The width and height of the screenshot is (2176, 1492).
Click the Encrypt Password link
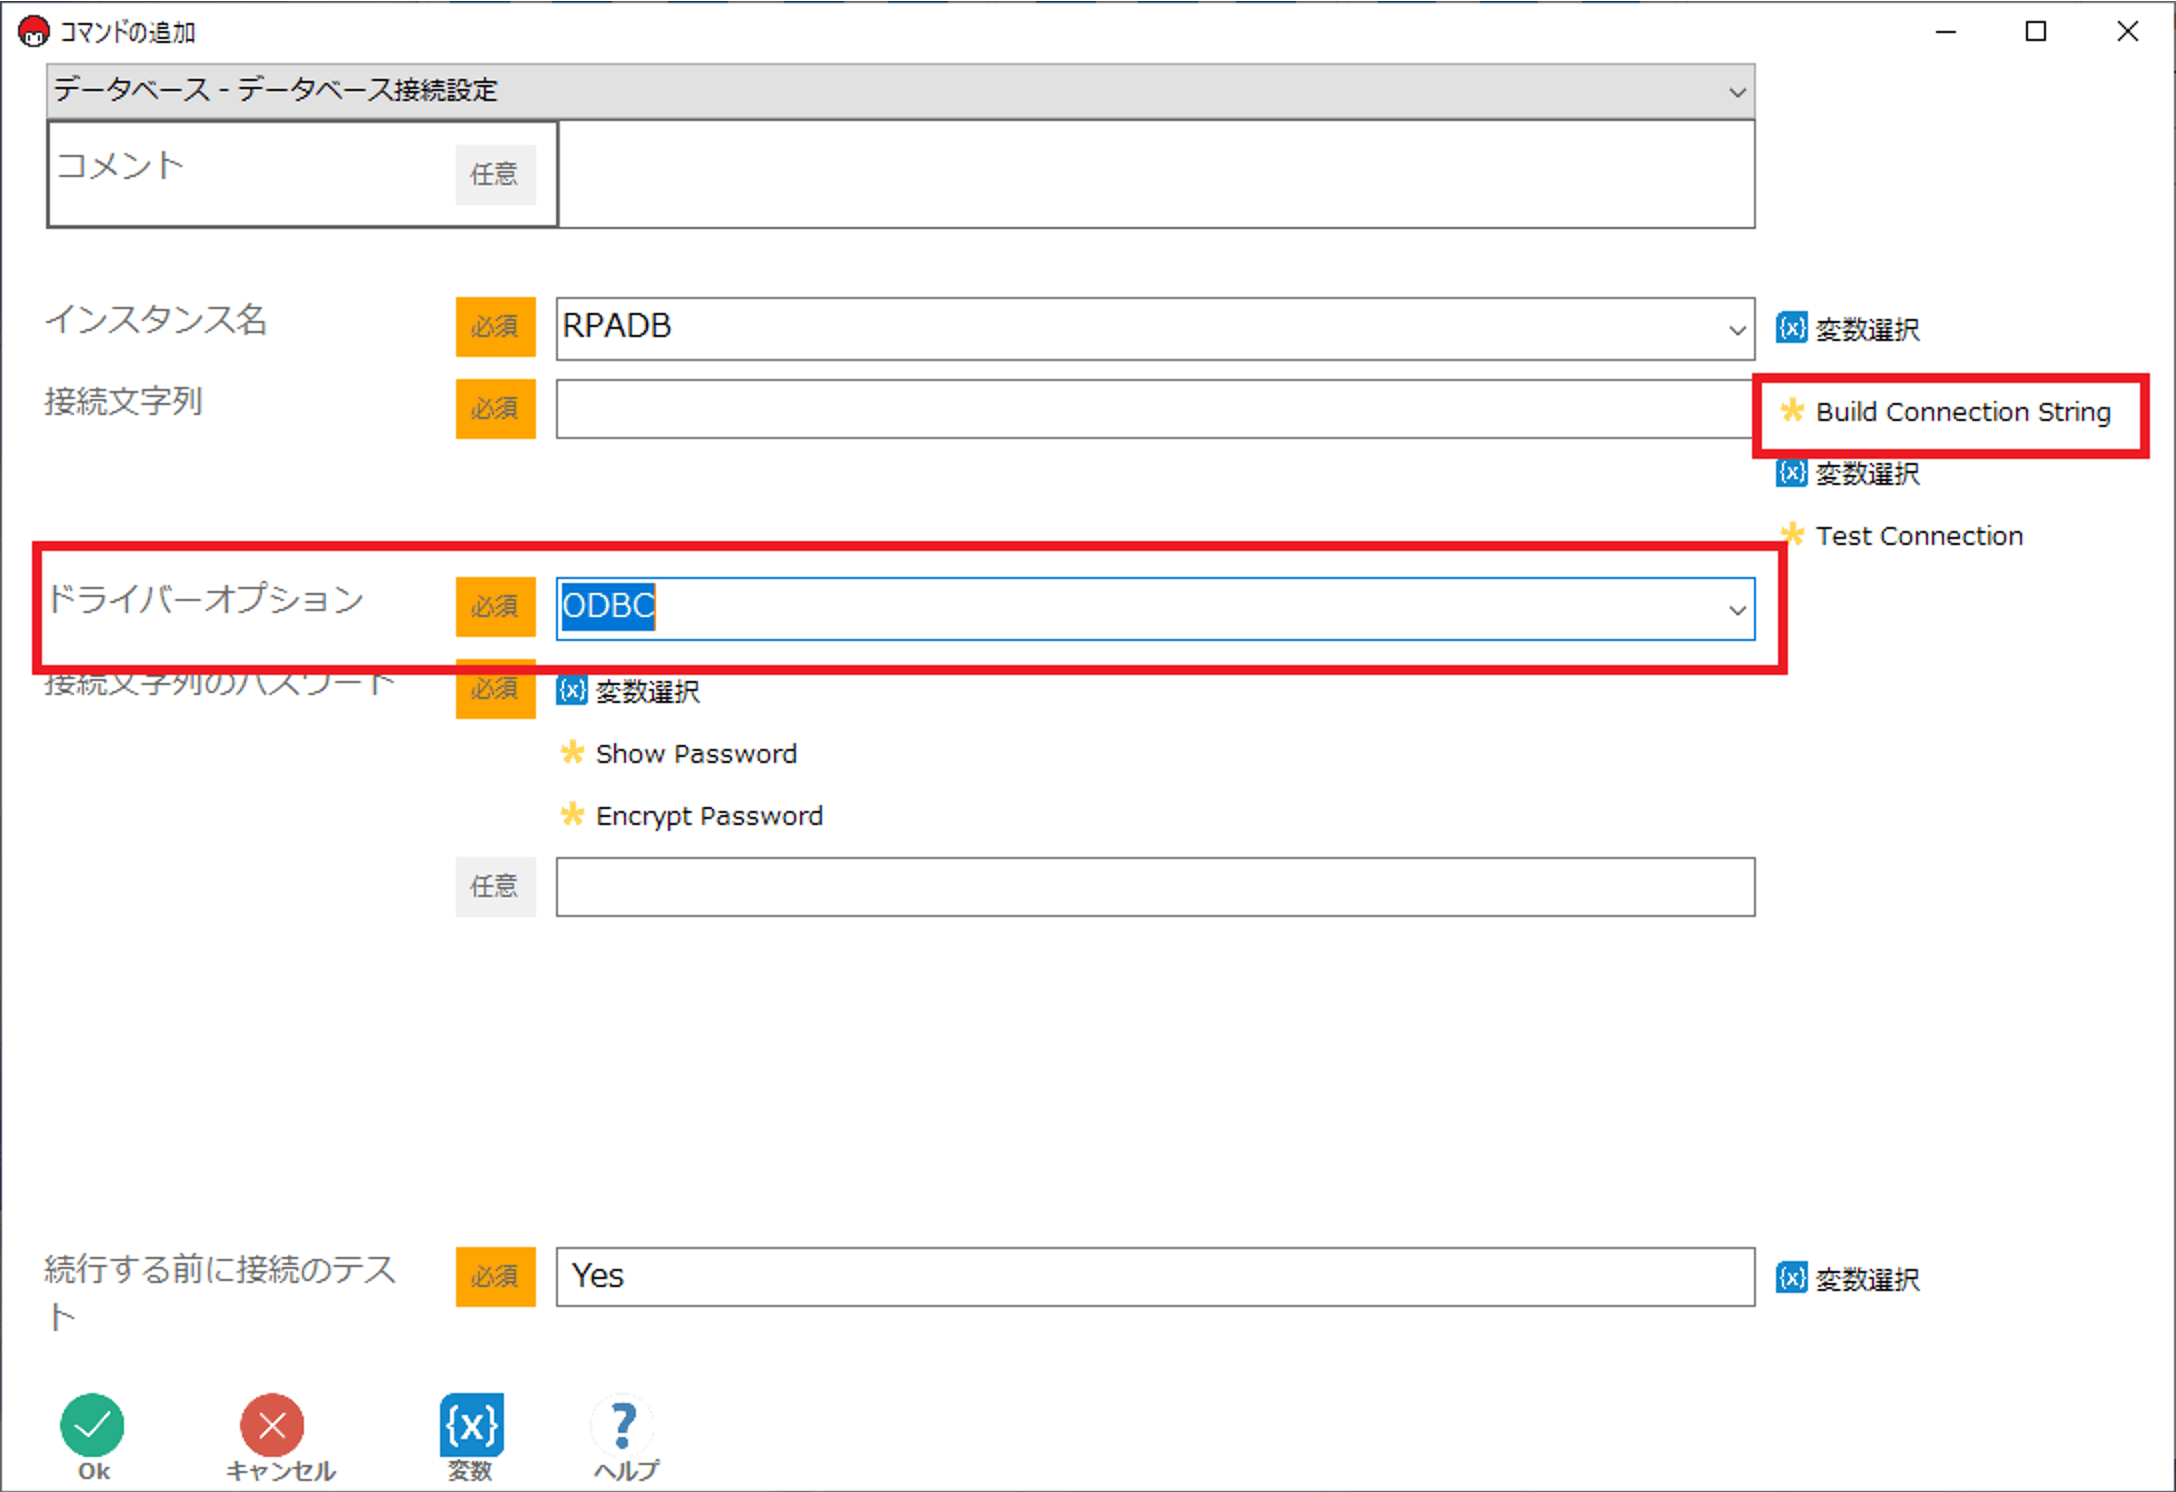point(708,816)
